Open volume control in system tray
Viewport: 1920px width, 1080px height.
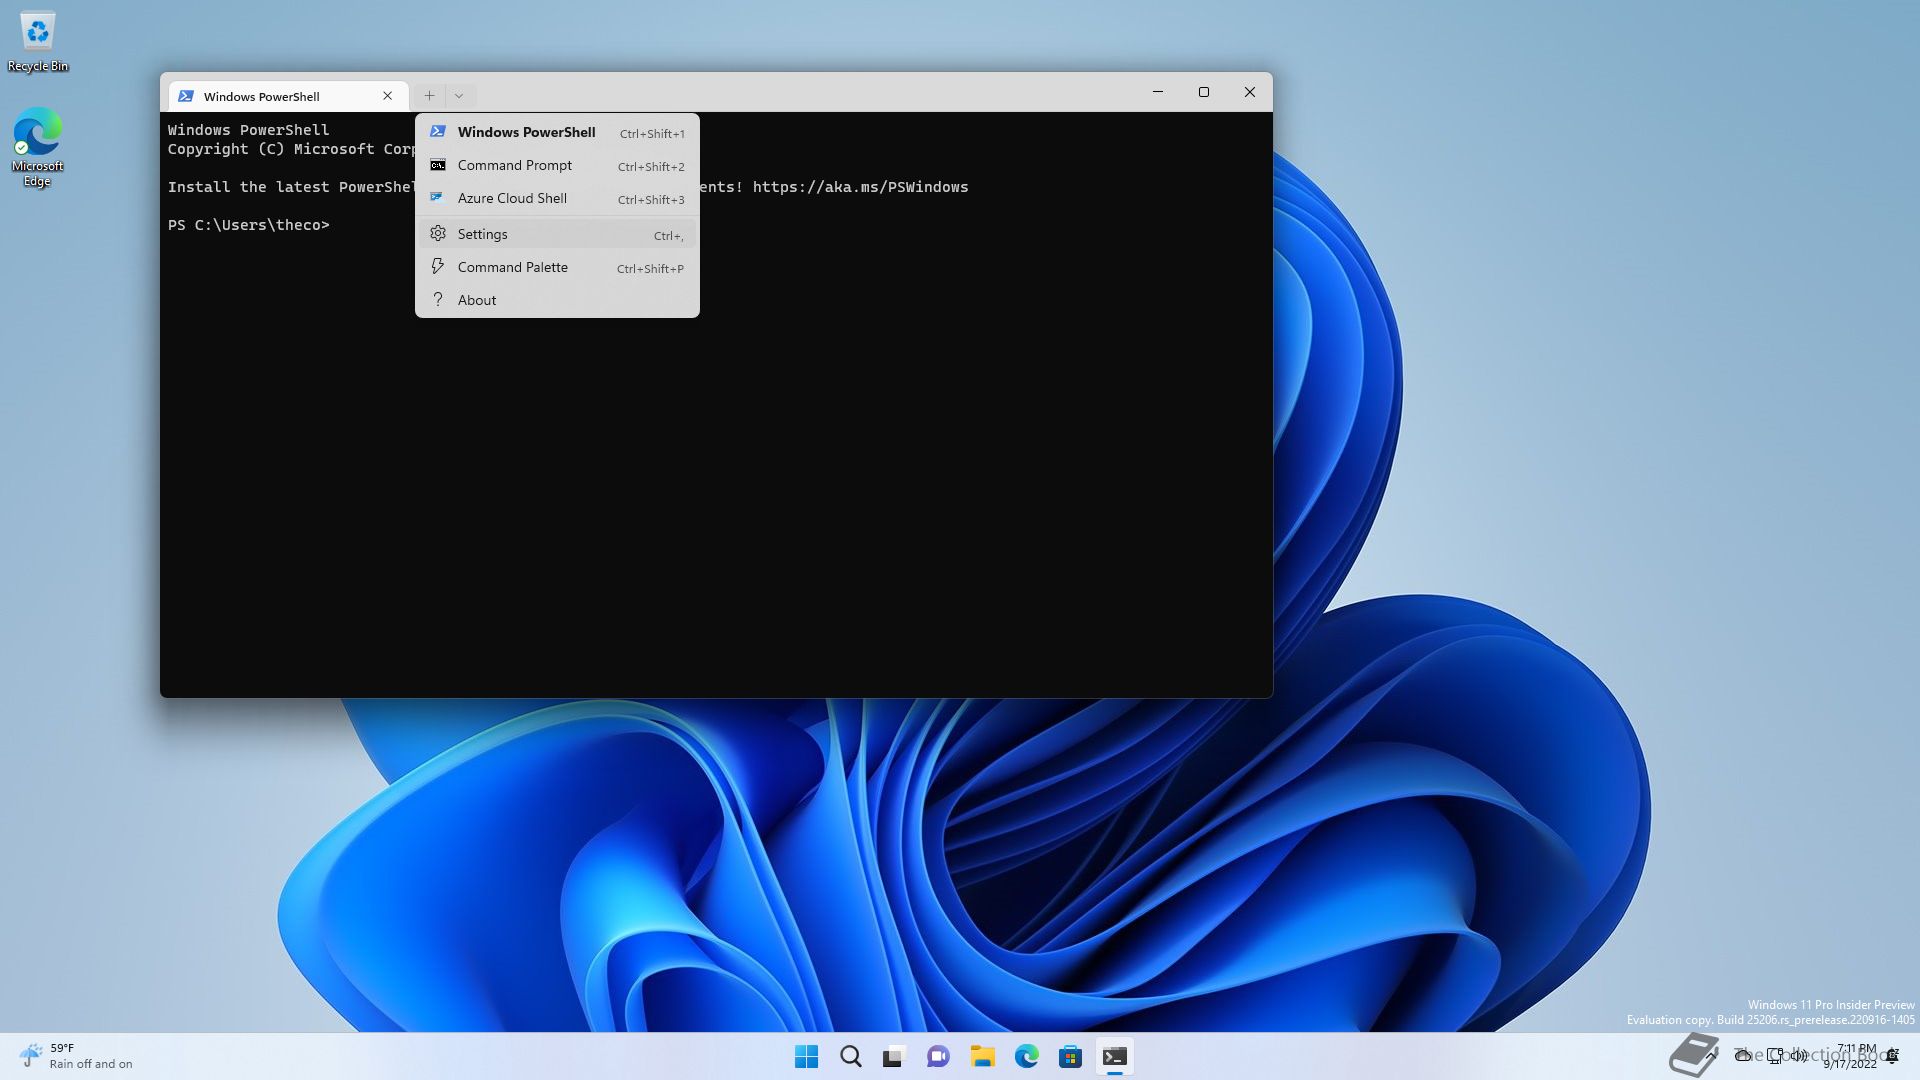tap(1799, 1056)
